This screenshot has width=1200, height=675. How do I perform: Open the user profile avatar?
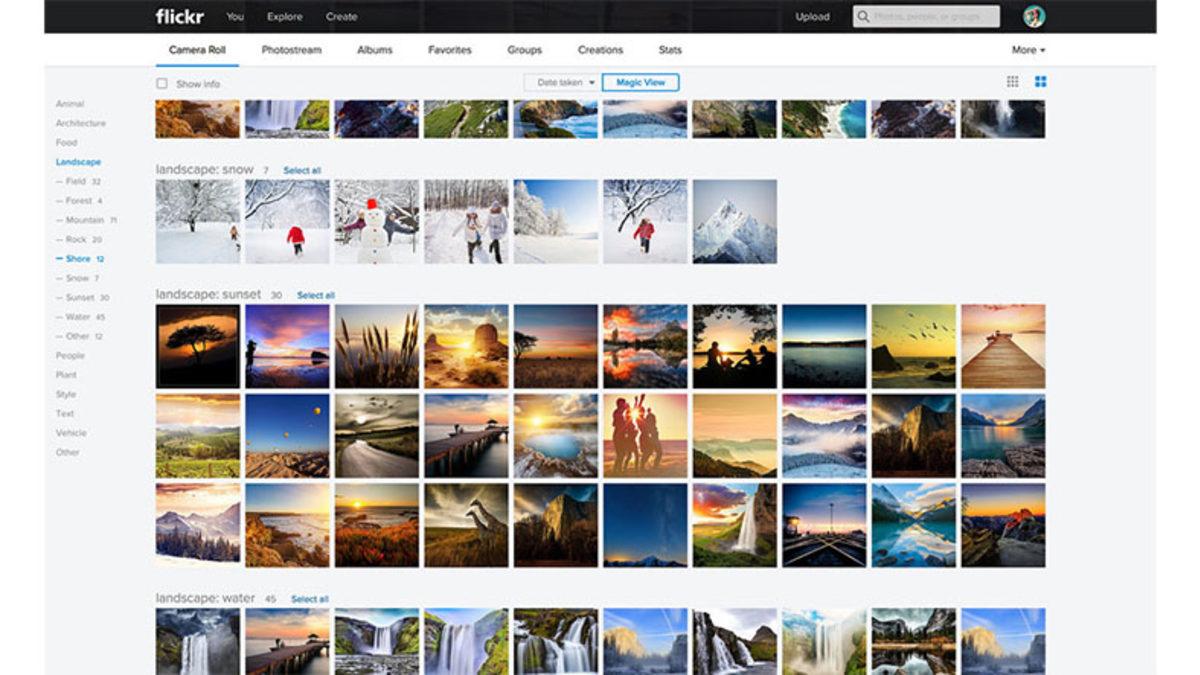click(x=1033, y=17)
